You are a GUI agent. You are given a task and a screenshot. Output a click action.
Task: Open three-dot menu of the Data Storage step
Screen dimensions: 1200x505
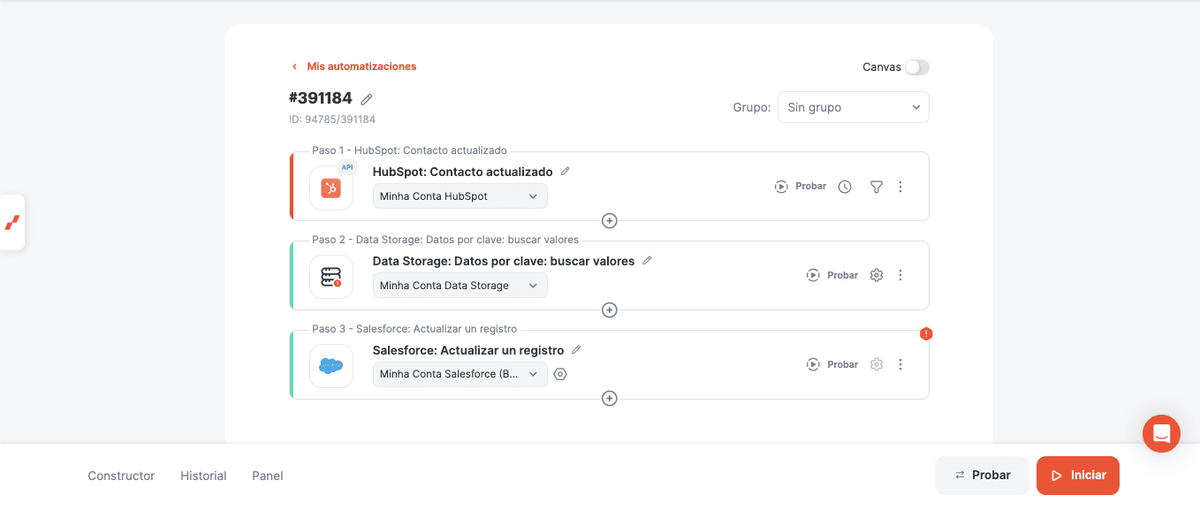(901, 275)
